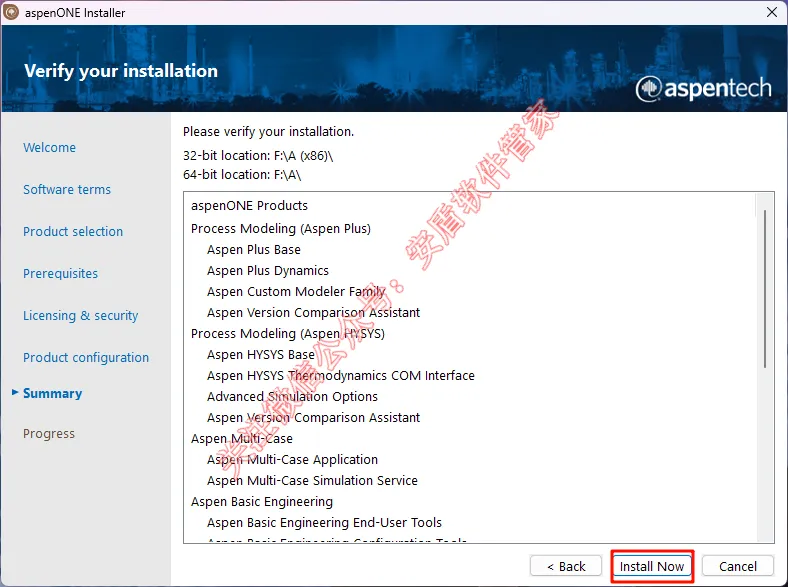Click the '64-bit location: F:\A\' text
788x587 pixels.
[242, 174]
